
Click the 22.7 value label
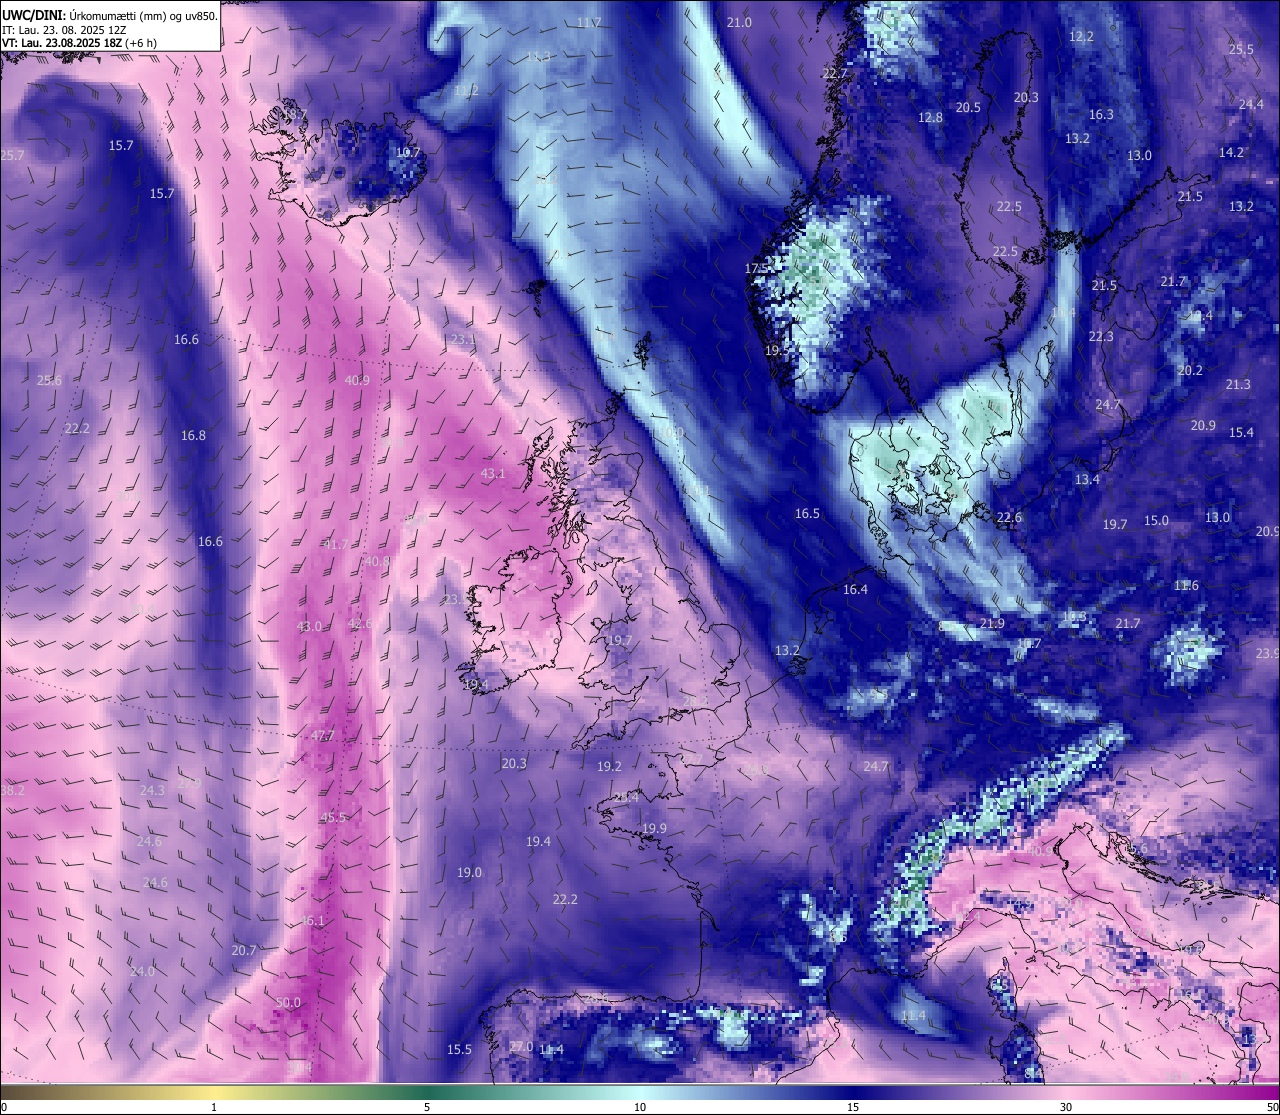[834, 73]
